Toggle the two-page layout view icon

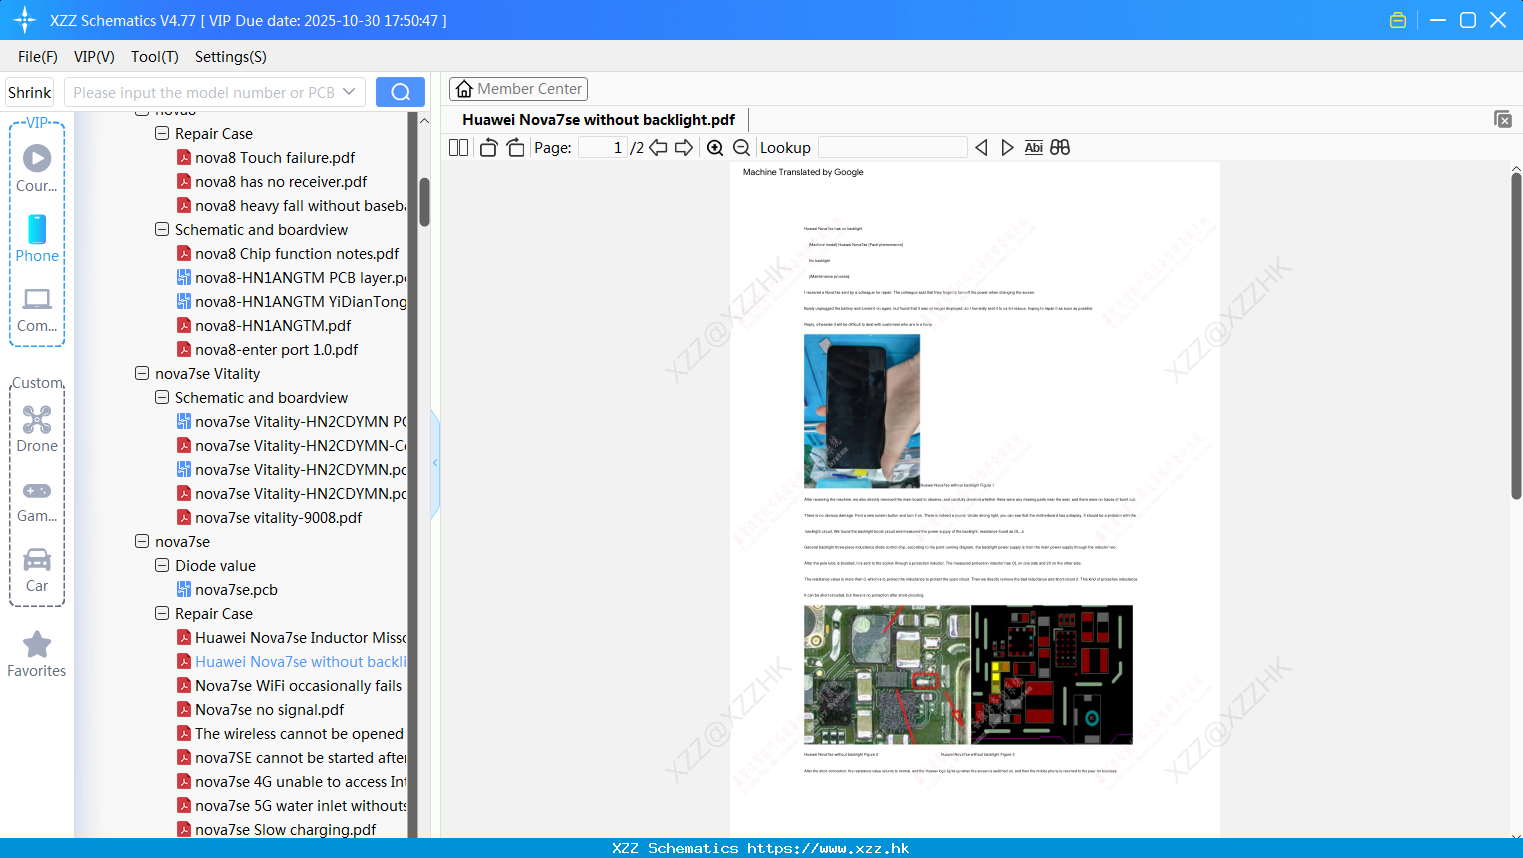coord(458,148)
